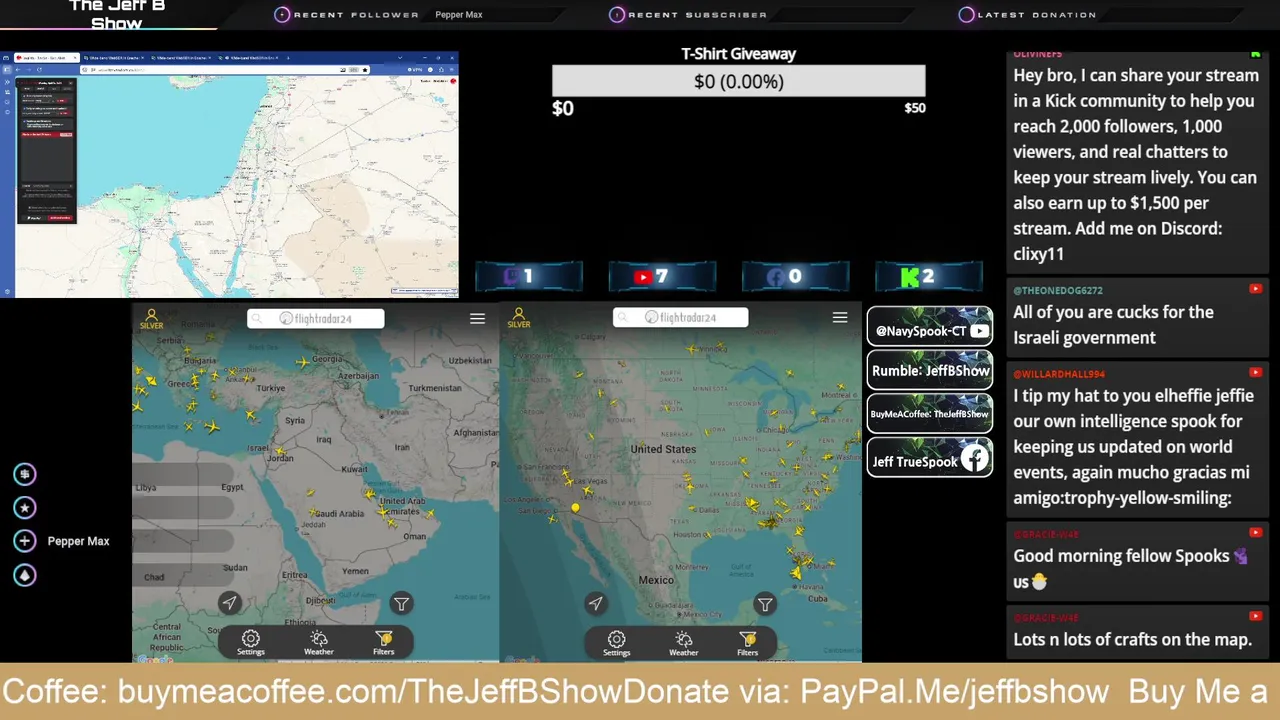Open Weather in the United States flightradar24 map
Viewport: 1280px width, 720px height.
tap(684, 642)
